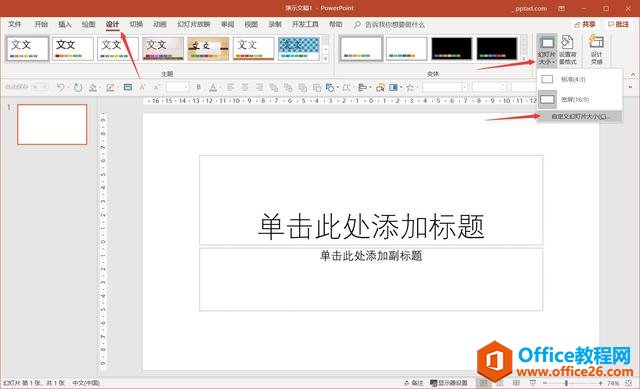Expand the variants gallery more arrow

[524, 58]
